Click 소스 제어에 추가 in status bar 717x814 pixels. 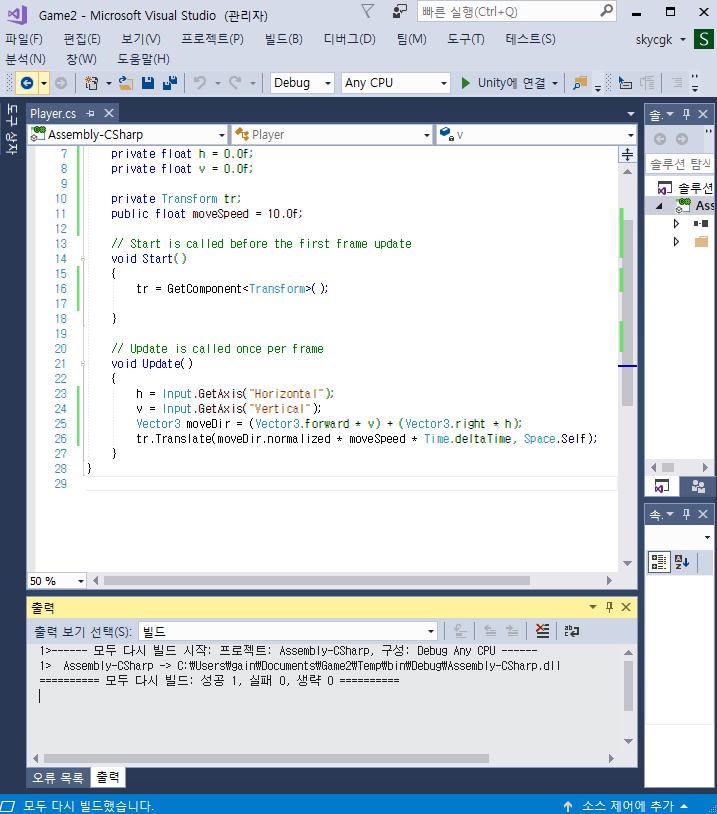coord(628,806)
